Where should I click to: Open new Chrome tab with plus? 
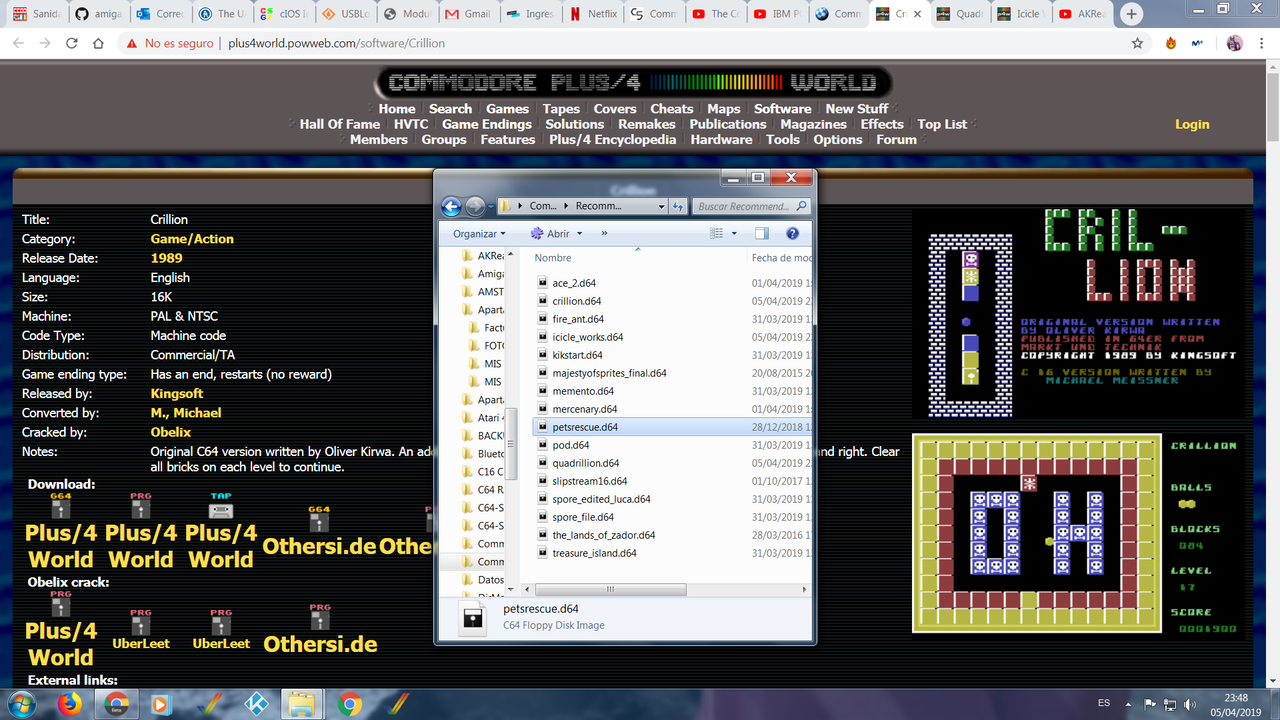point(1131,14)
